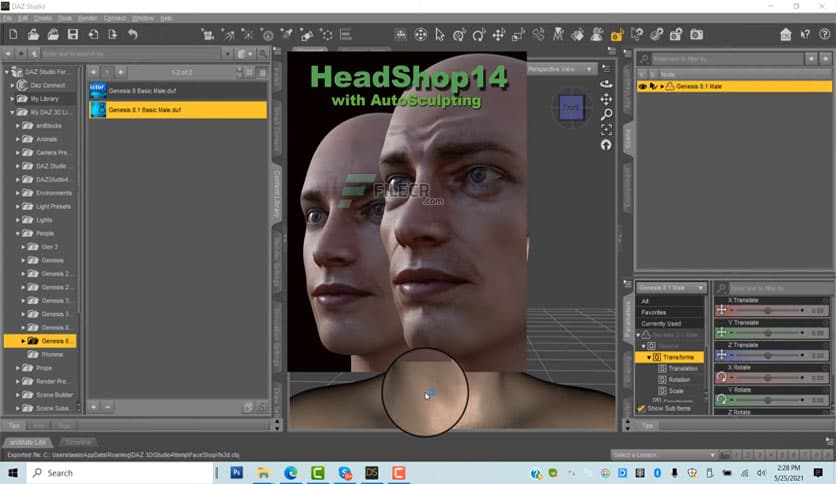Select the Translate four-arrow tool in toolbar
This screenshot has width=836, height=484.
click(499, 35)
